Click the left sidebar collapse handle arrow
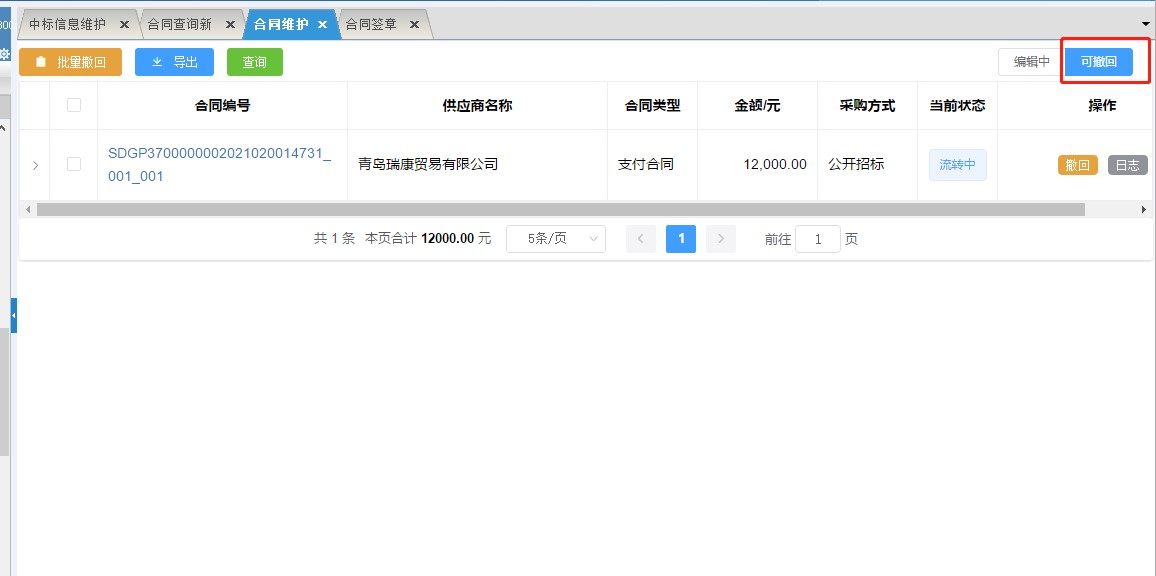Screen dimensions: 1156x576 coord(13,316)
